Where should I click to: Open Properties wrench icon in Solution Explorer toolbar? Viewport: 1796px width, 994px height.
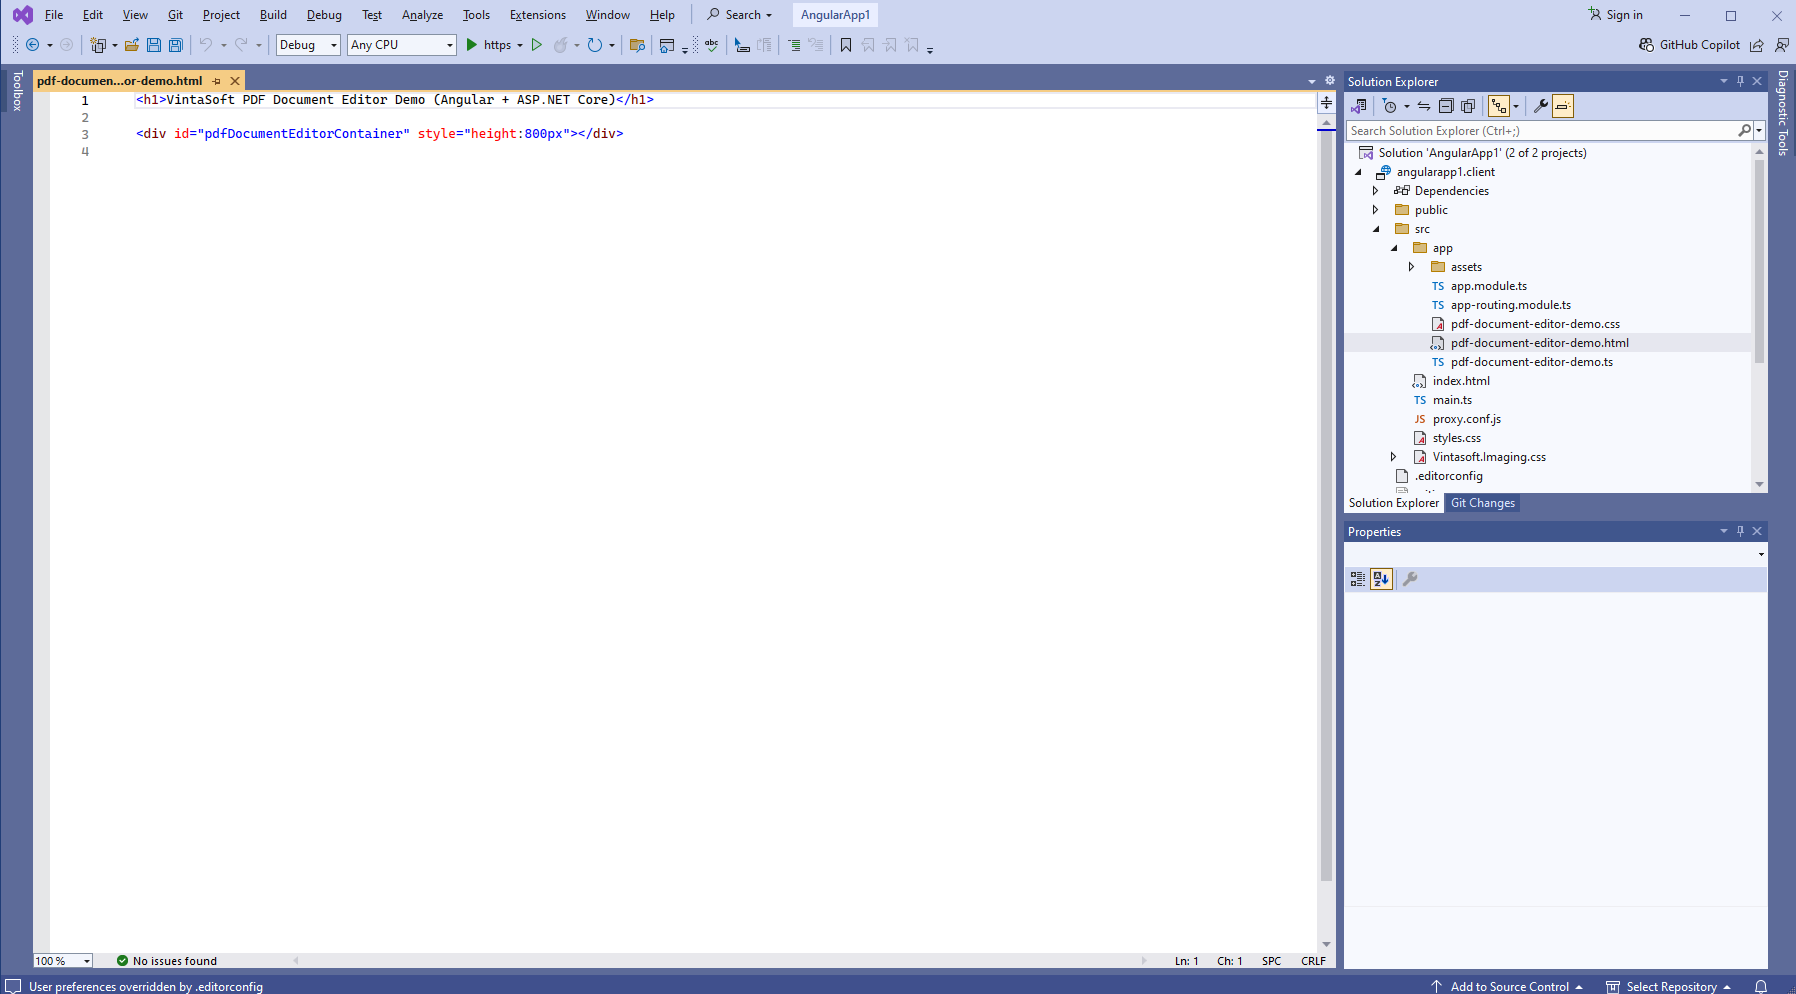click(1541, 106)
